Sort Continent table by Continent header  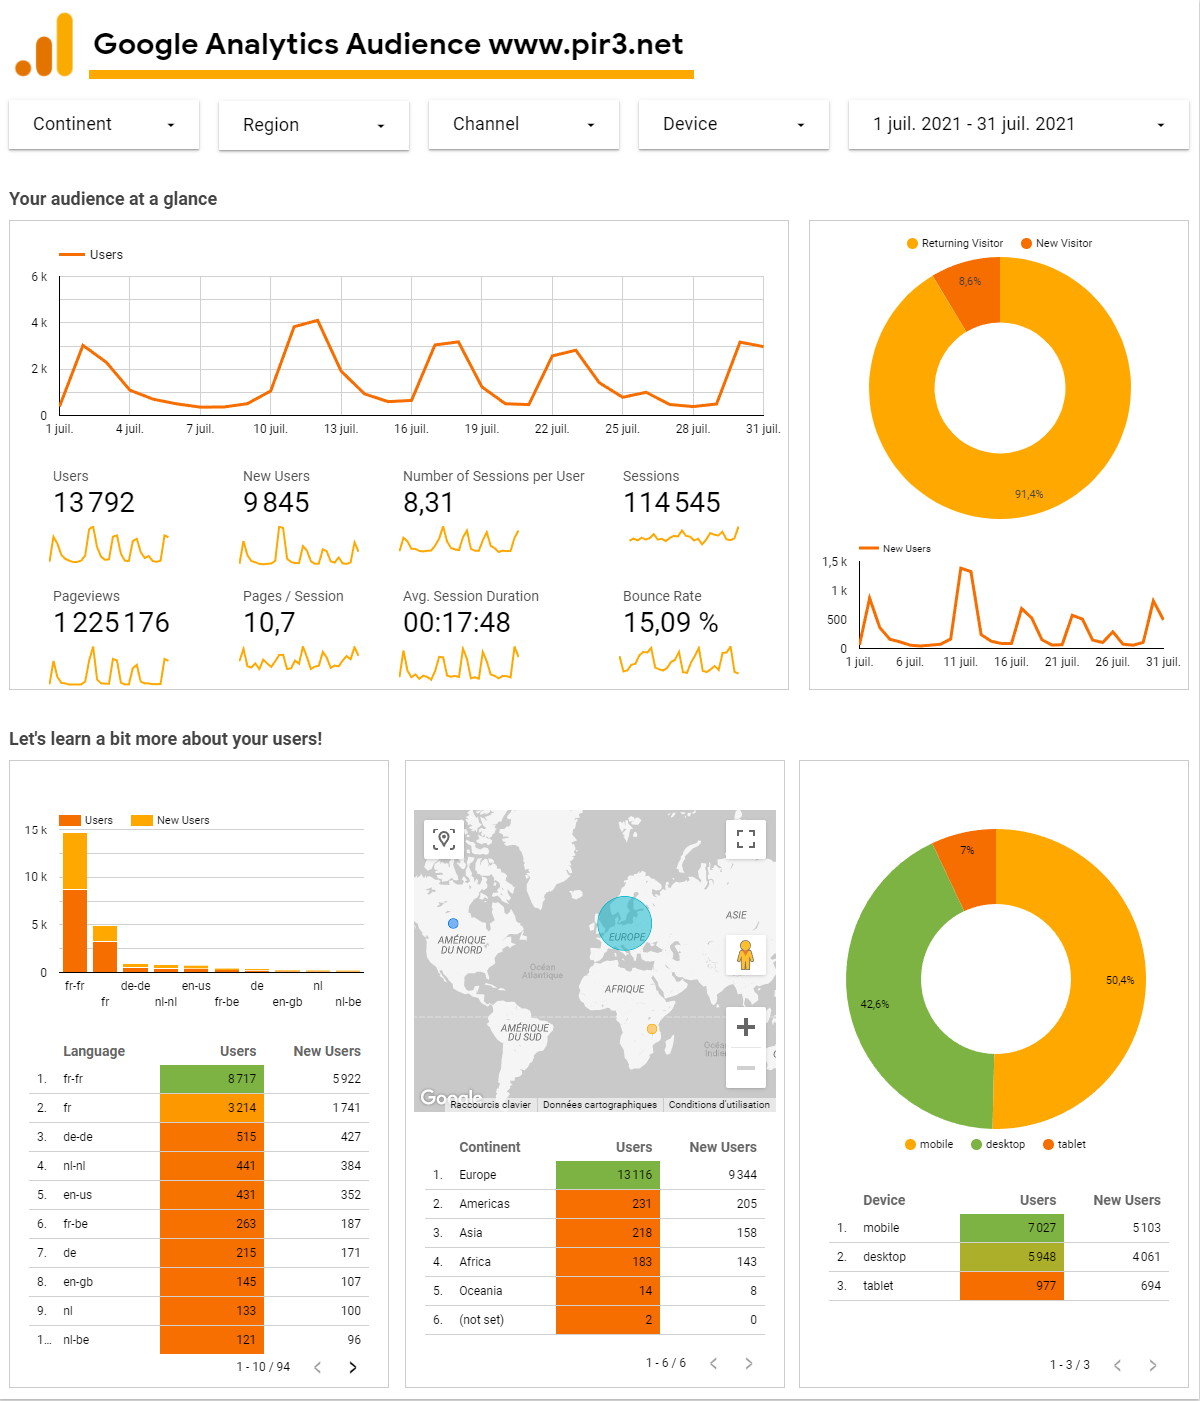coord(490,1147)
